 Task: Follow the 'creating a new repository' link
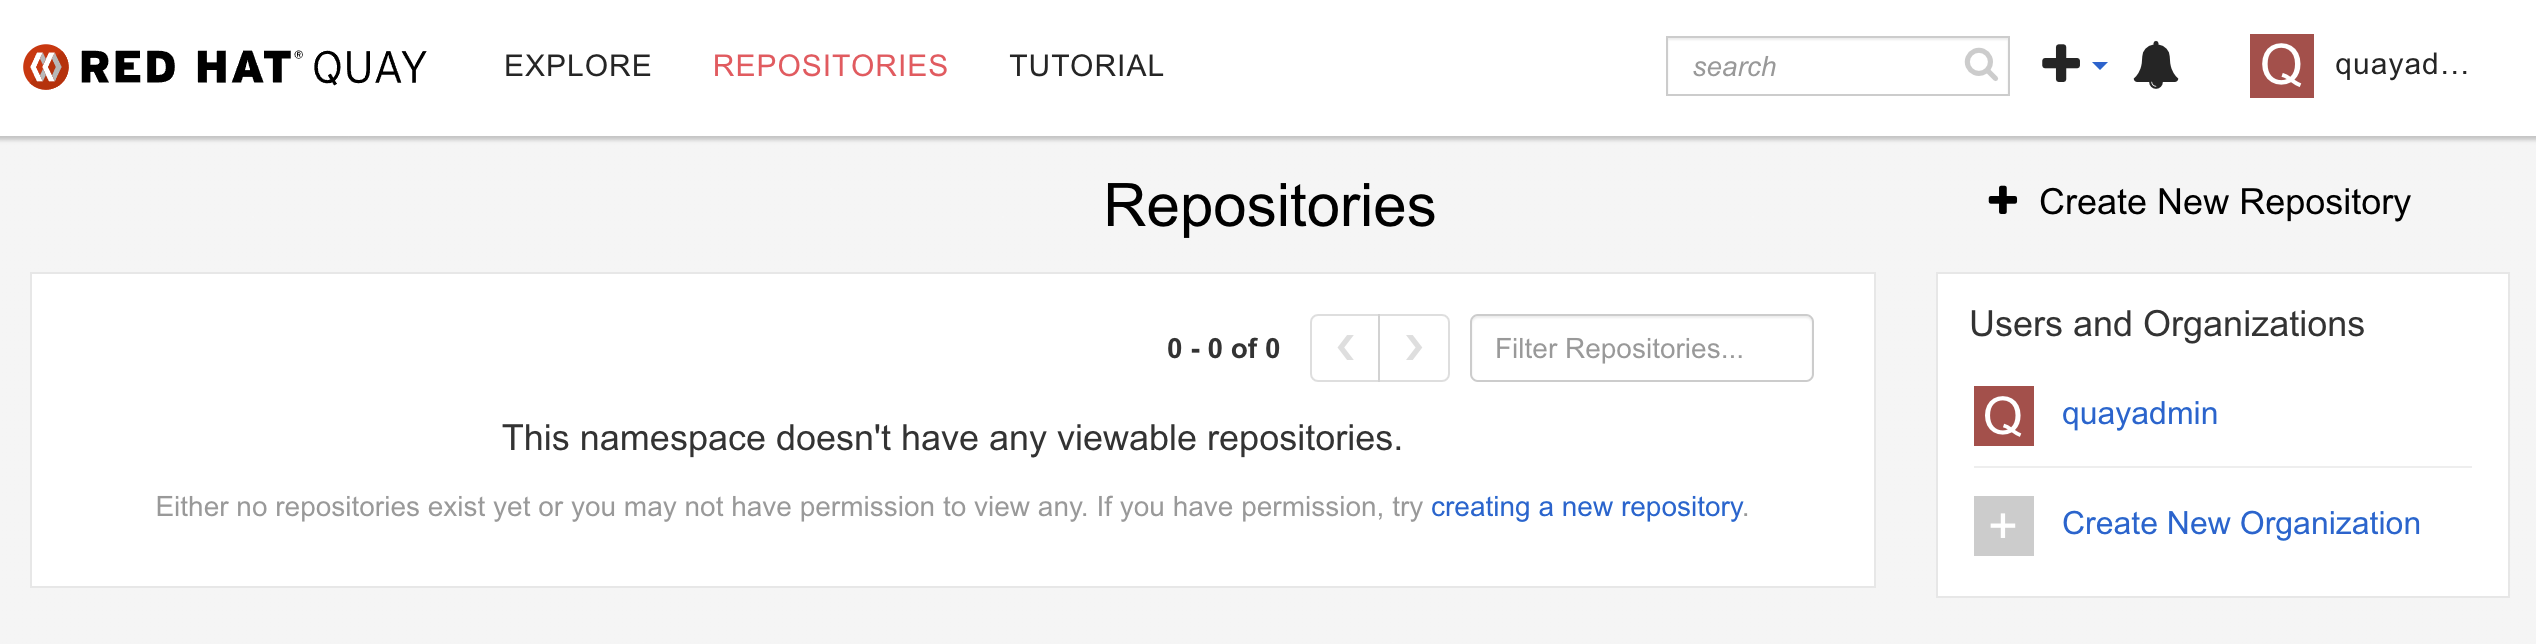[x=1586, y=507]
